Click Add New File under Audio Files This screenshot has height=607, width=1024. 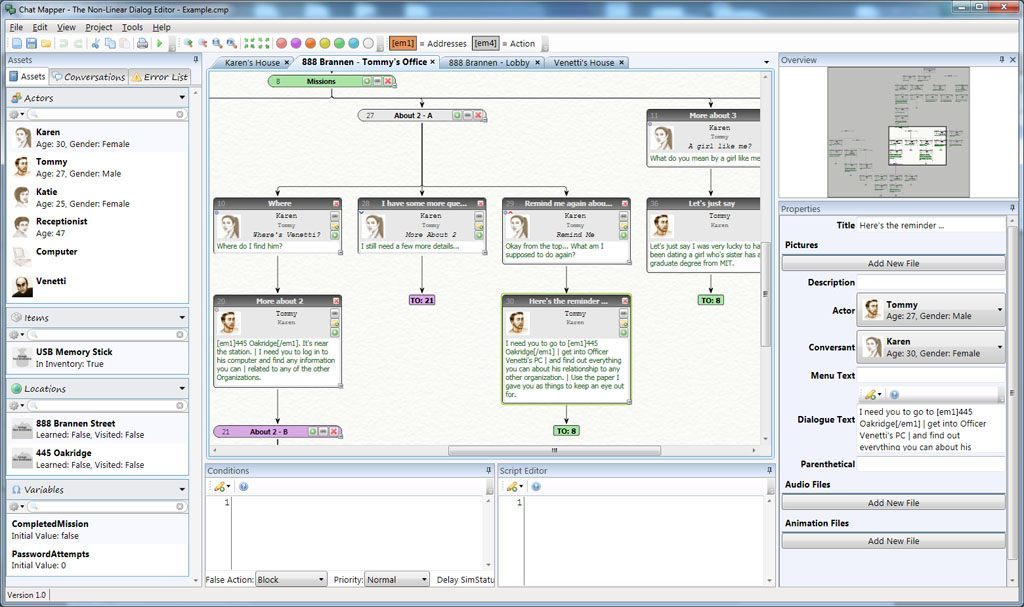coord(893,503)
